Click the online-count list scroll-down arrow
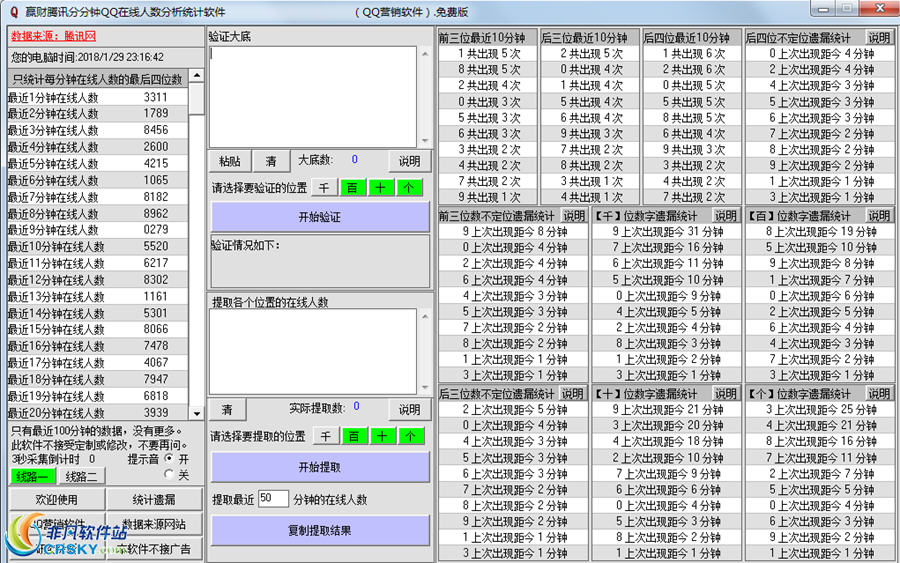The image size is (900, 563). point(197,413)
